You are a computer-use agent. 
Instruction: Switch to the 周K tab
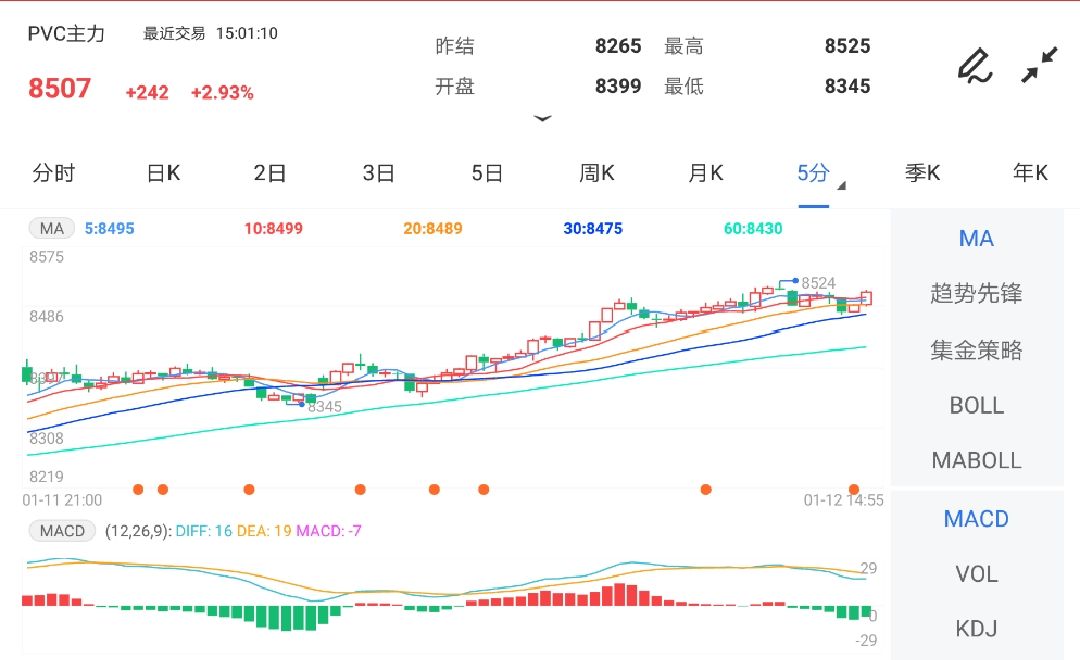pos(596,173)
